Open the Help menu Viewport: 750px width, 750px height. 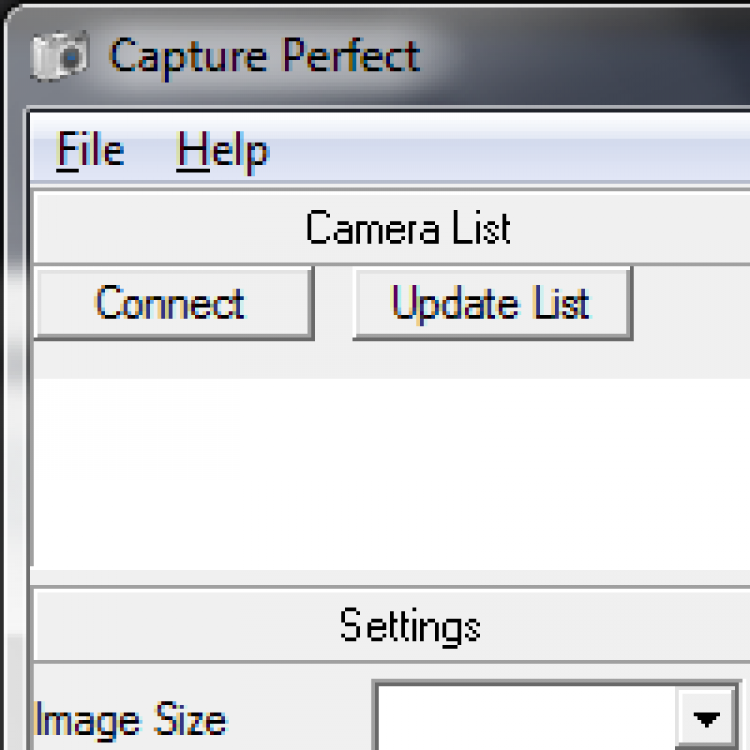223,151
